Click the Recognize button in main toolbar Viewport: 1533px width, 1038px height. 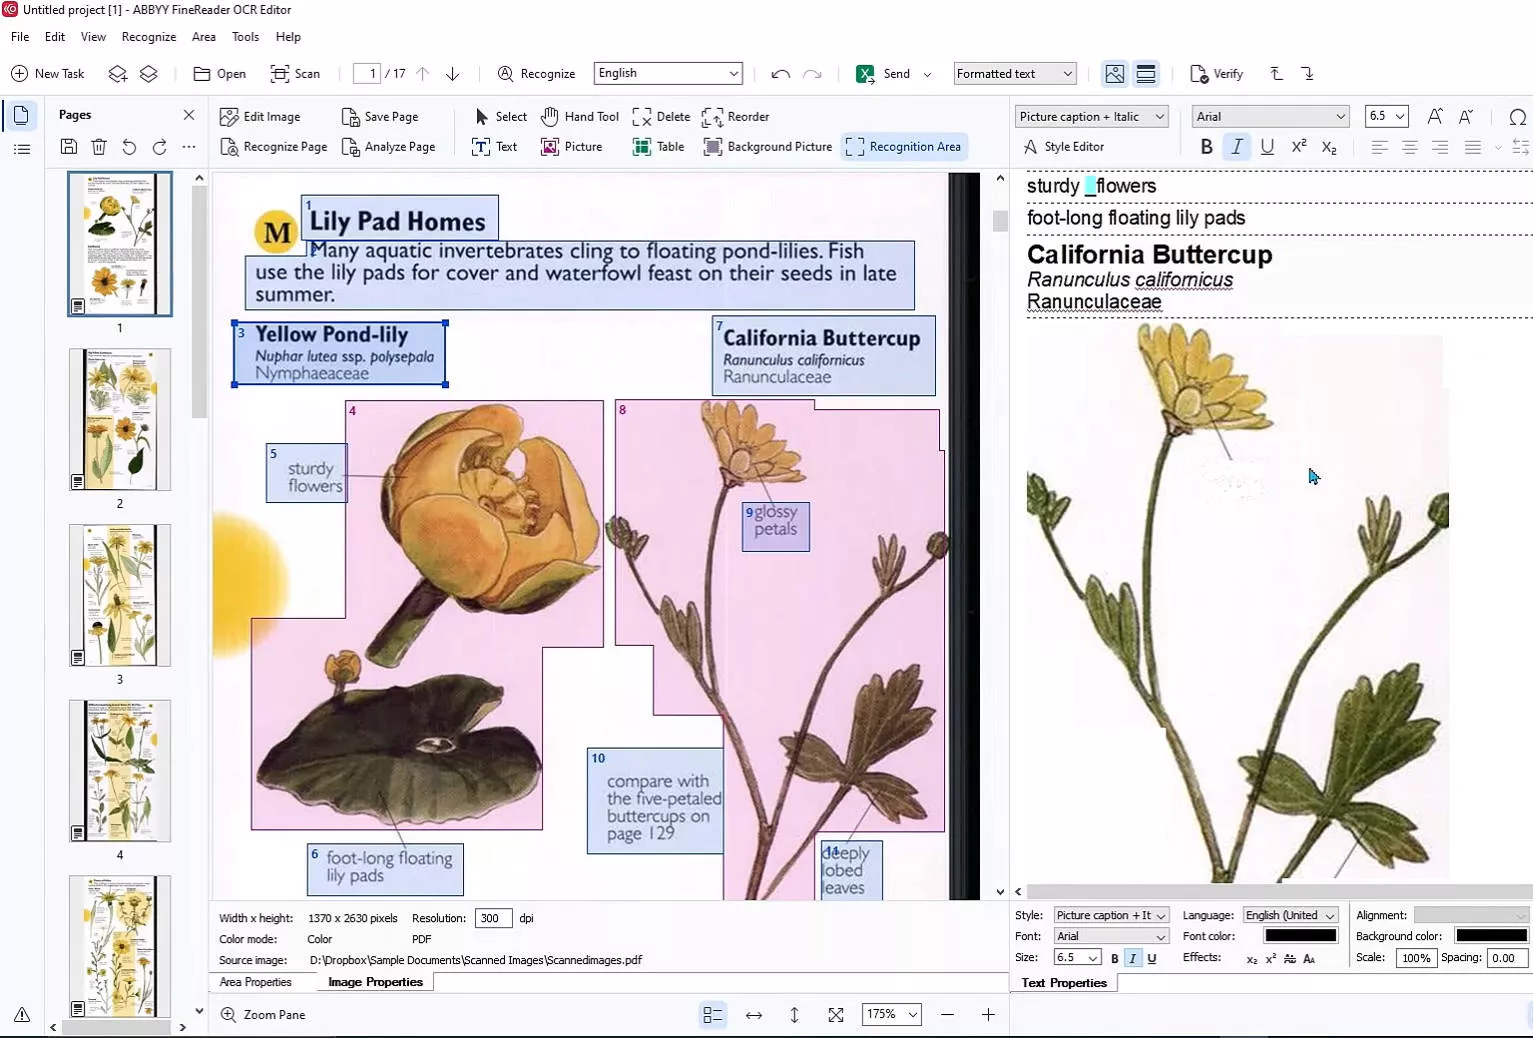pos(536,74)
